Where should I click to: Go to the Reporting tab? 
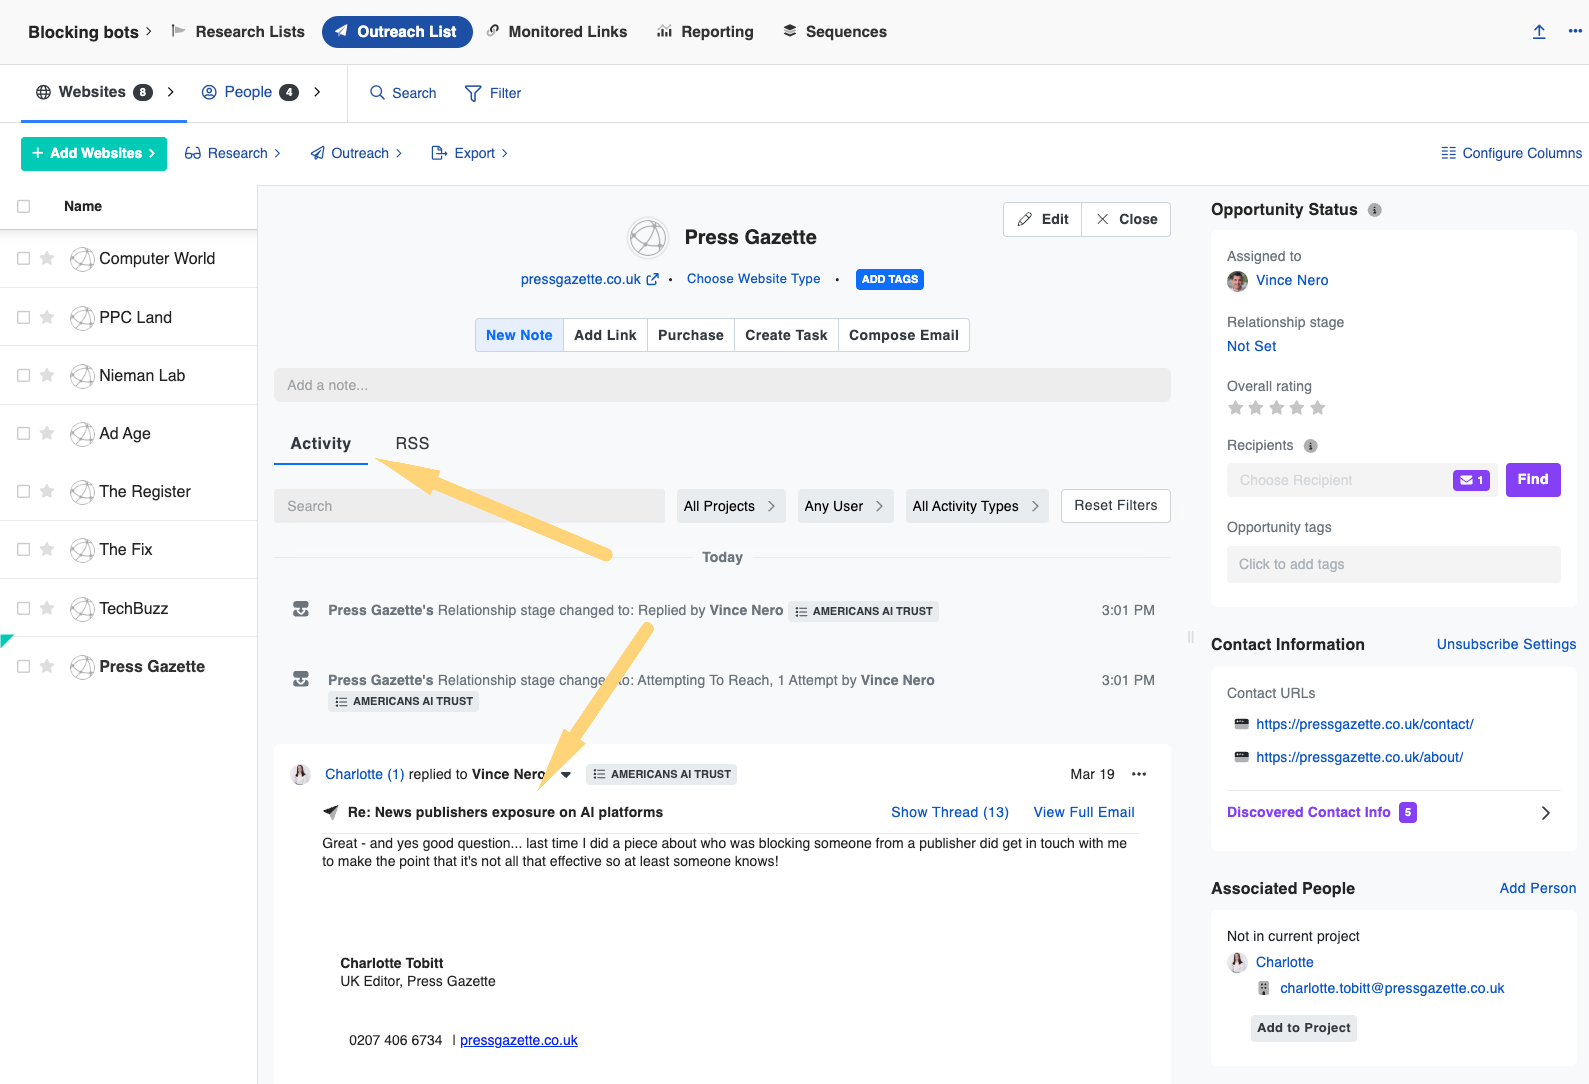705,32
